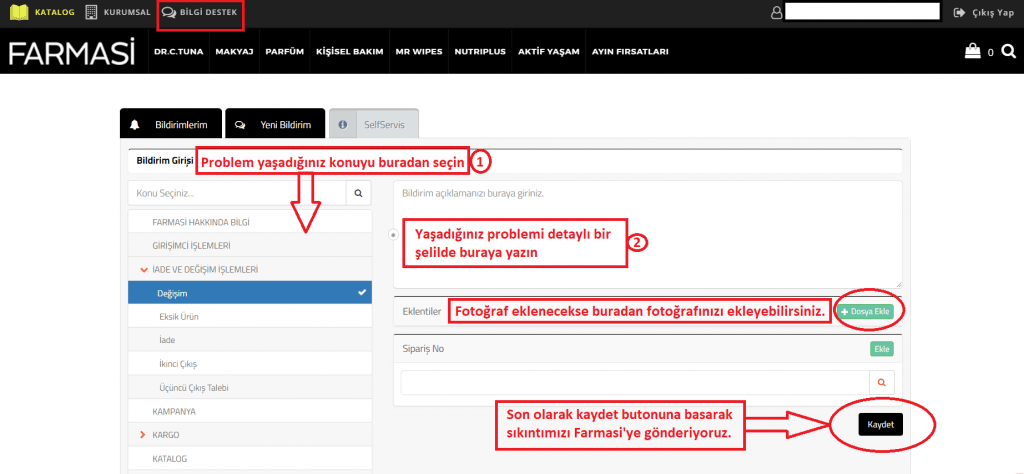
Task: Open the PARFÜM menu
Action: point(285,52)
